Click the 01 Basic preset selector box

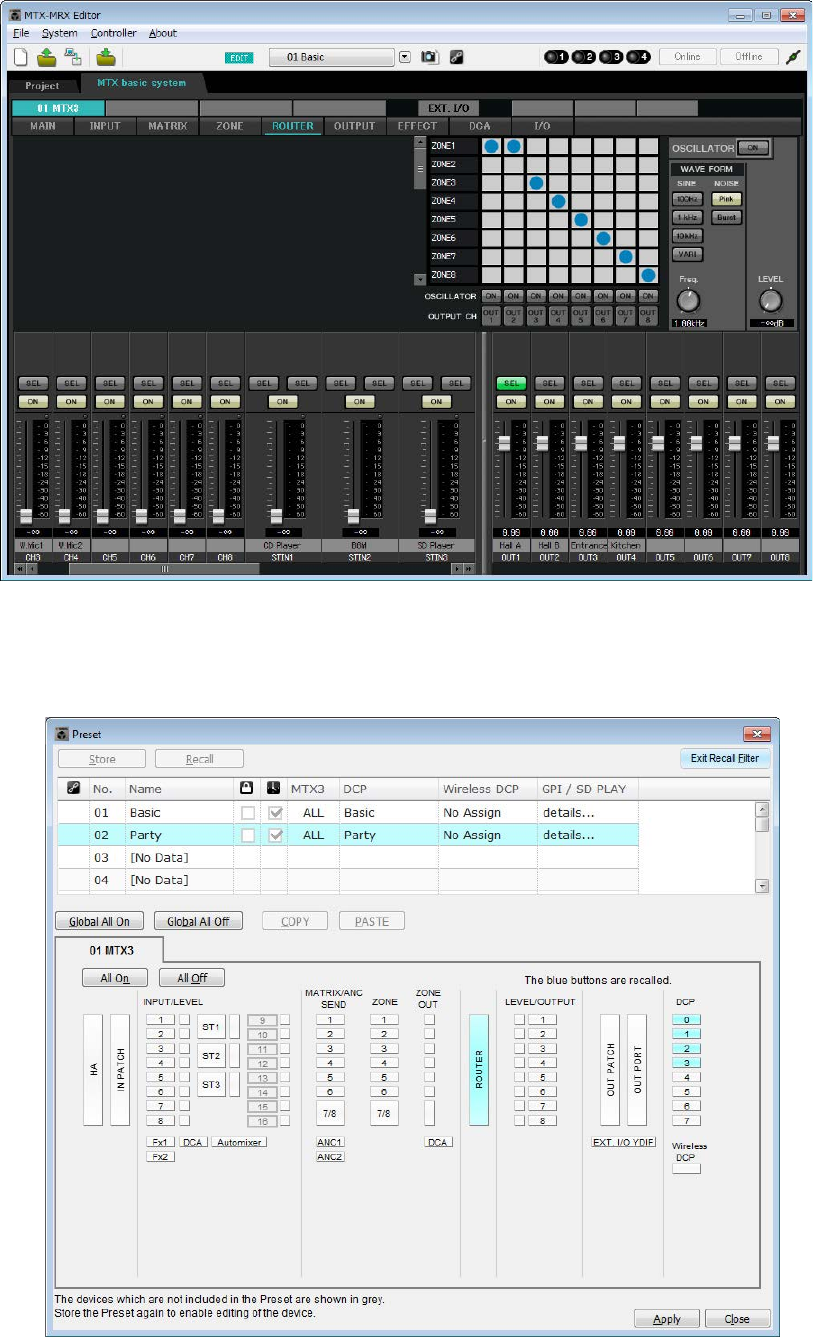(x=331, y=57)
